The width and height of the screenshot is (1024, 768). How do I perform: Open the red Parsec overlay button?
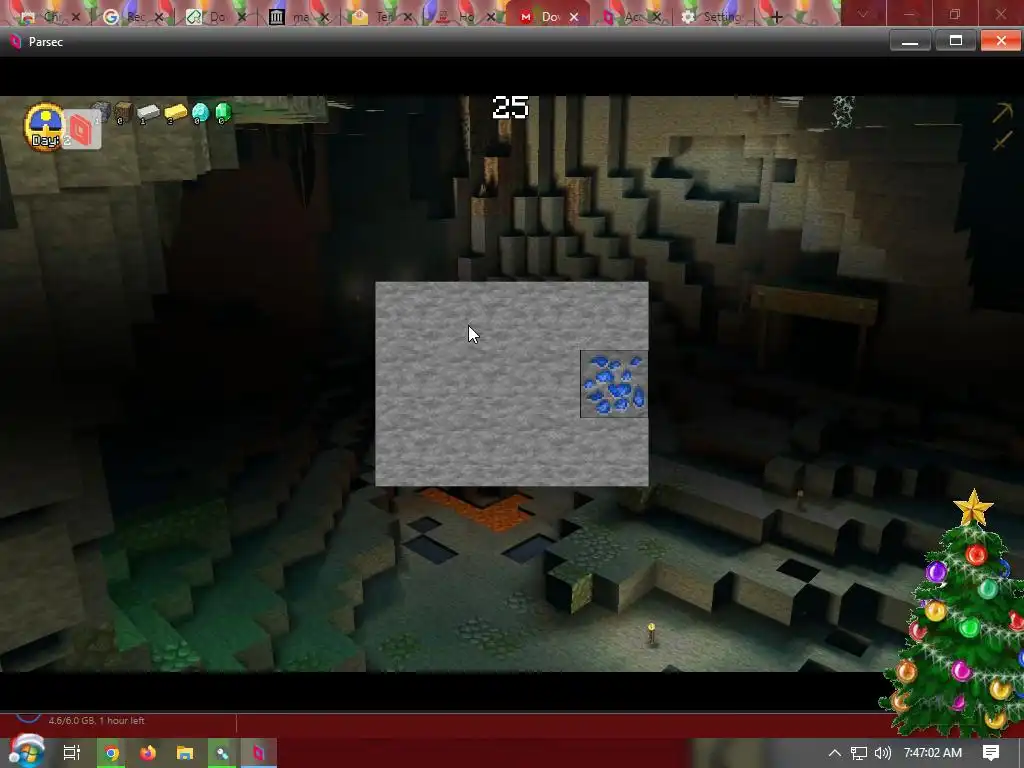click(x=81, y=130)
